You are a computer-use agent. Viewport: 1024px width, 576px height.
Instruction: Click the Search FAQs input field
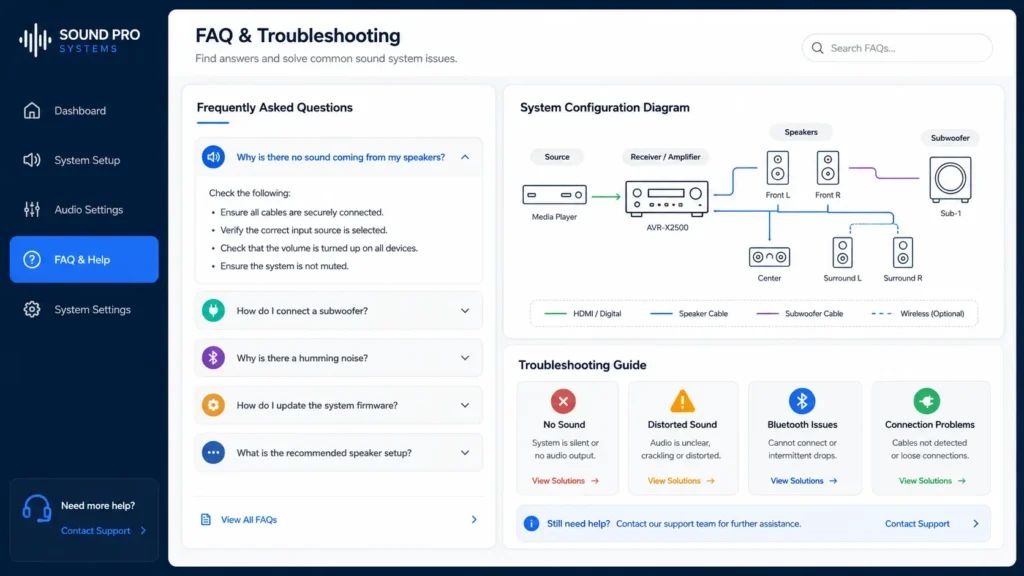click(x=897, y=48)
